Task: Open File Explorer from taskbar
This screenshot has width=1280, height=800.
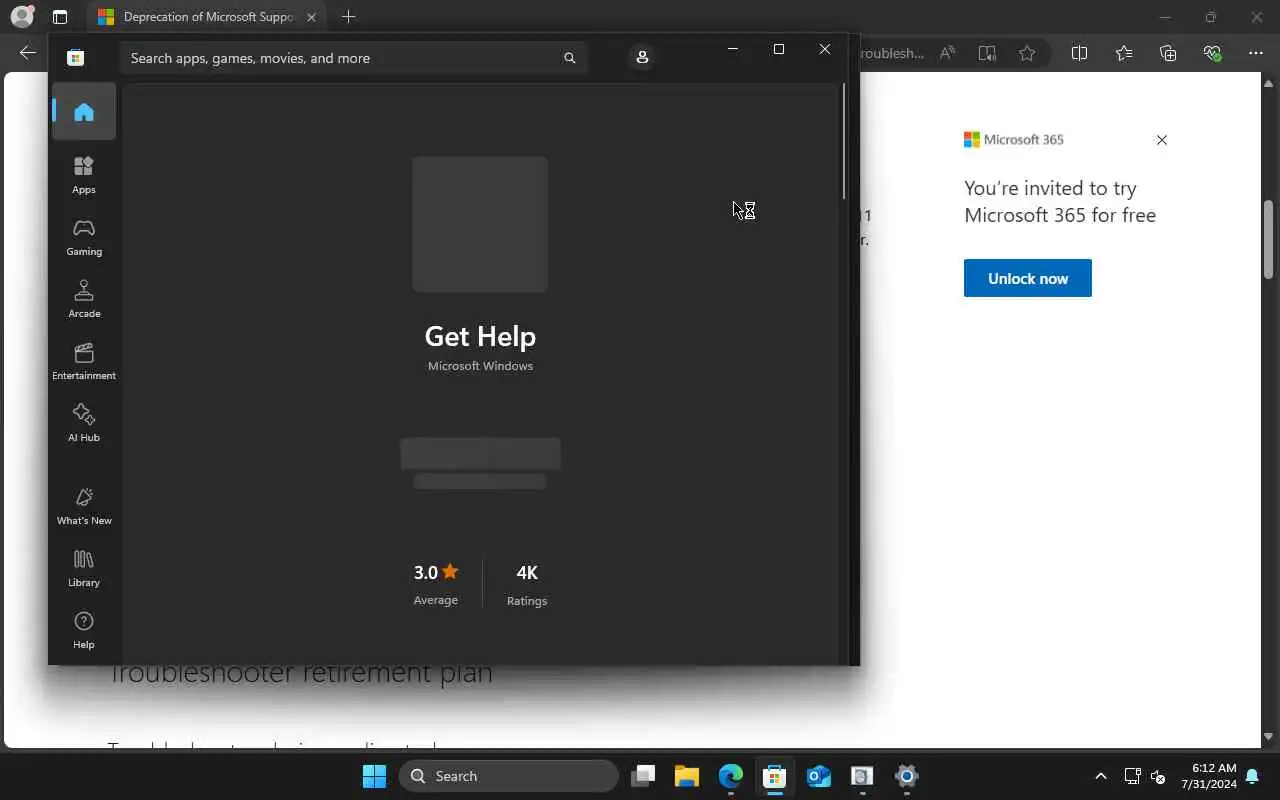Action: tap(687, 776)
